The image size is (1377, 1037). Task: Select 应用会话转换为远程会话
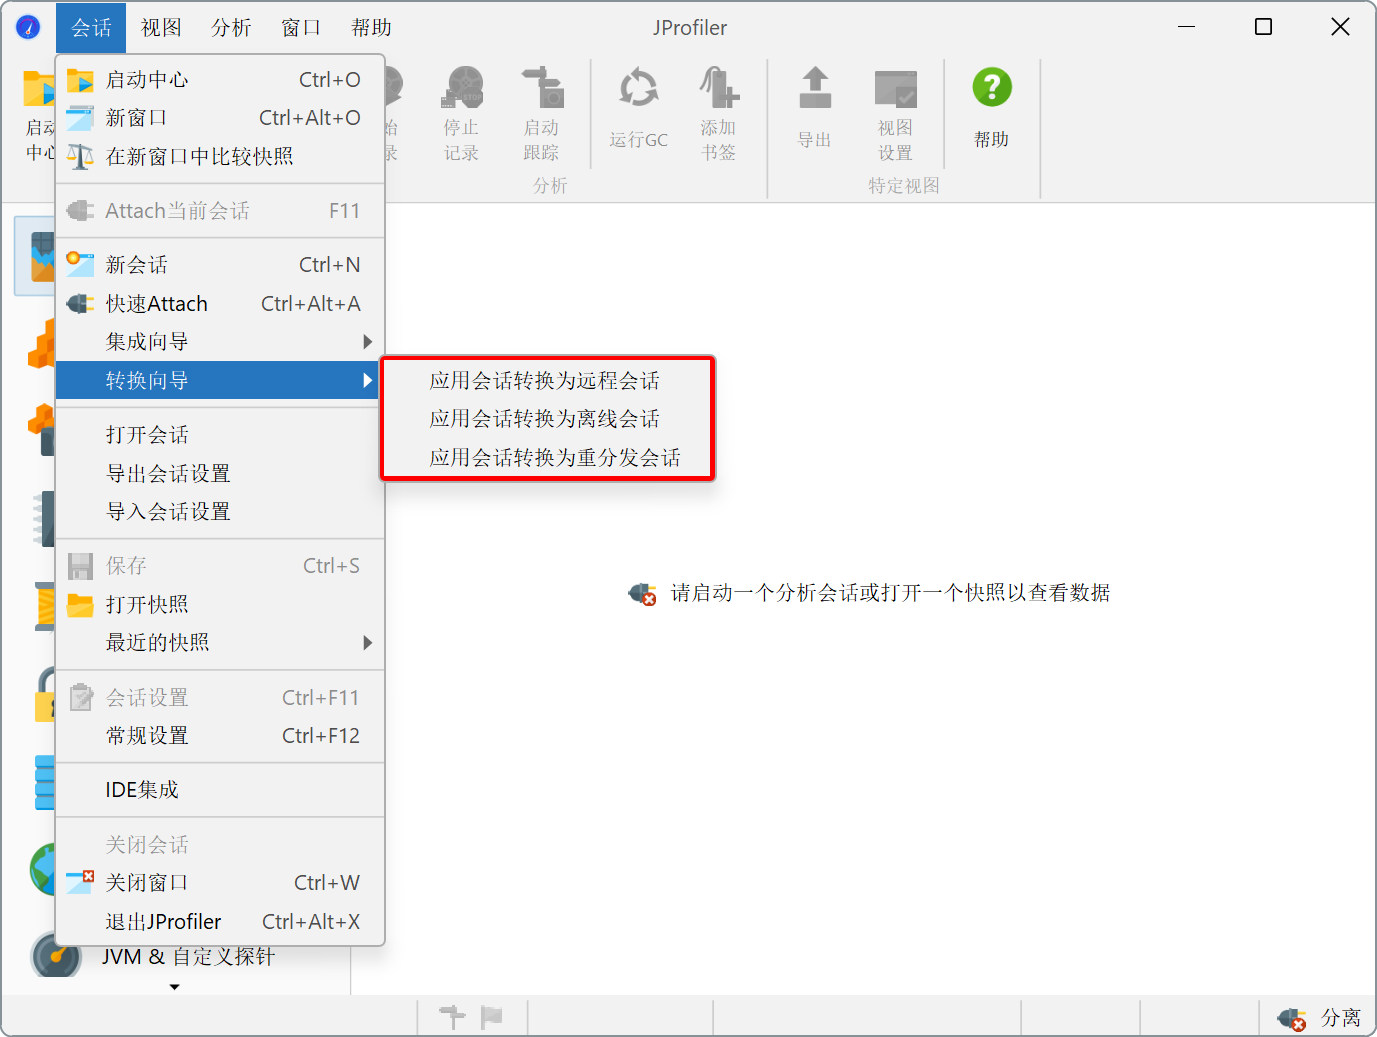pyautogui.click(x=547, y=381)
